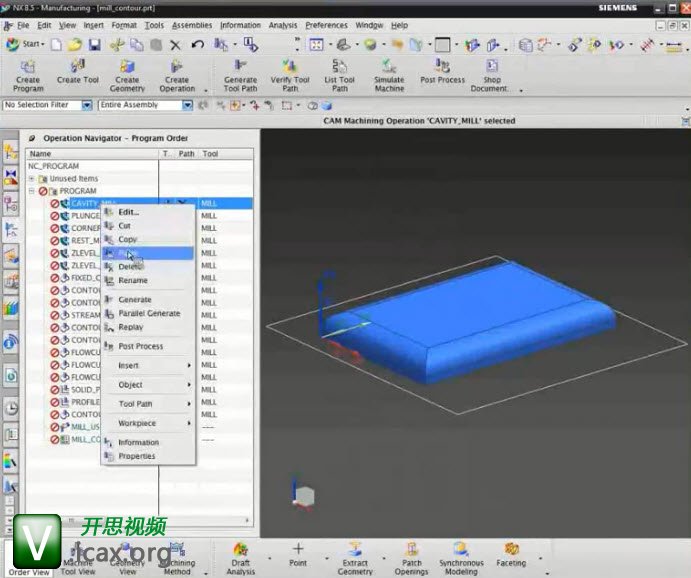This screenshot has height=578, width=691.
Task: Click the Start button in toolbar
Action: (x=25, y=44)
